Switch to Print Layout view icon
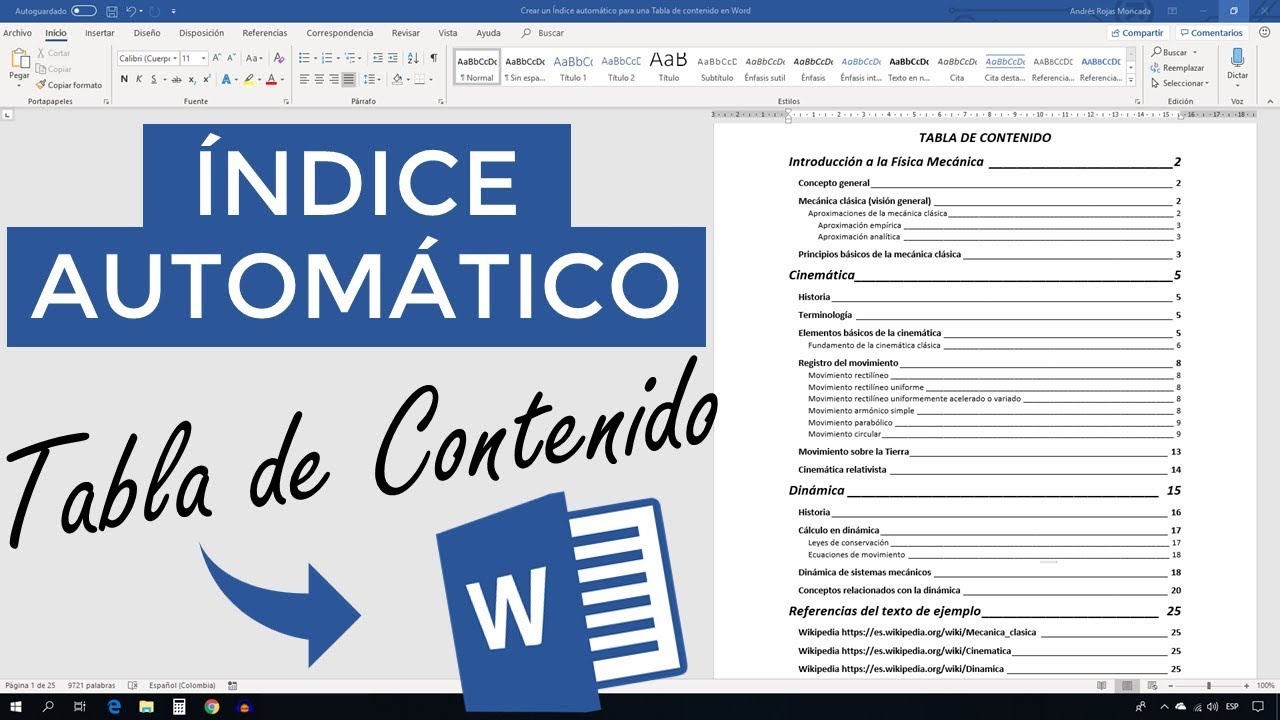Viewport: 1280px width, 720px height. (1127, 685)
